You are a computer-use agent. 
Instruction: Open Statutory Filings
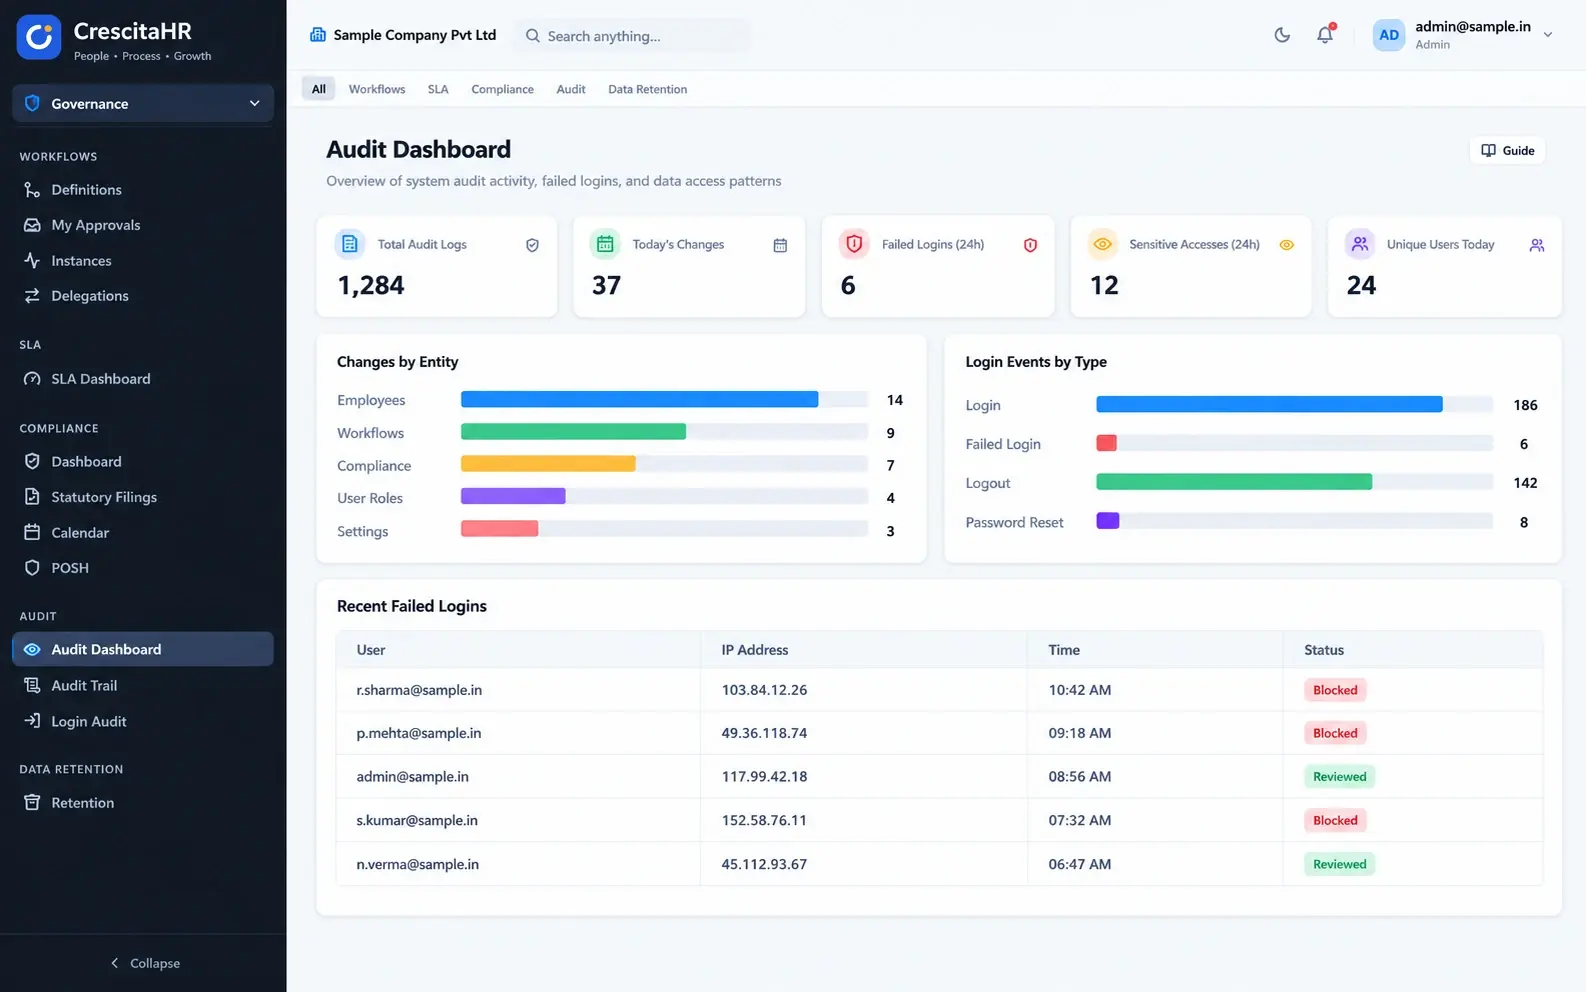(x=143, y=497)
